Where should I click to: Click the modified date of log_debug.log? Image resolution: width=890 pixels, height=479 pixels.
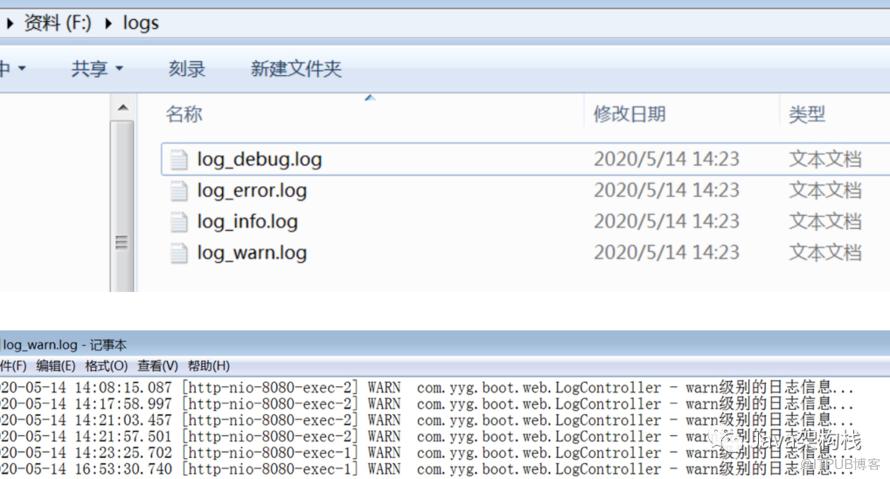click(x=666, y=159)
